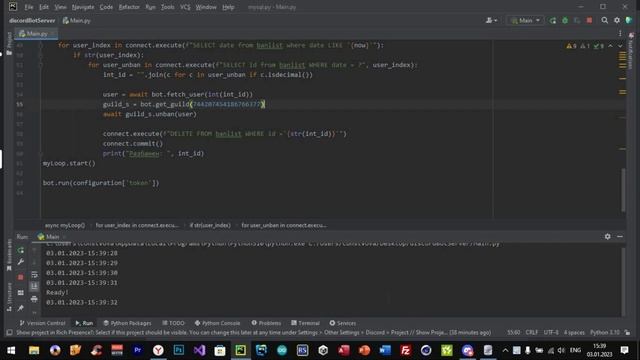Image resolution: width=640 pixels, height=360 pixels.
Task: Click discordBotServer project breadcrumb
Action: [x=32, y=20]
